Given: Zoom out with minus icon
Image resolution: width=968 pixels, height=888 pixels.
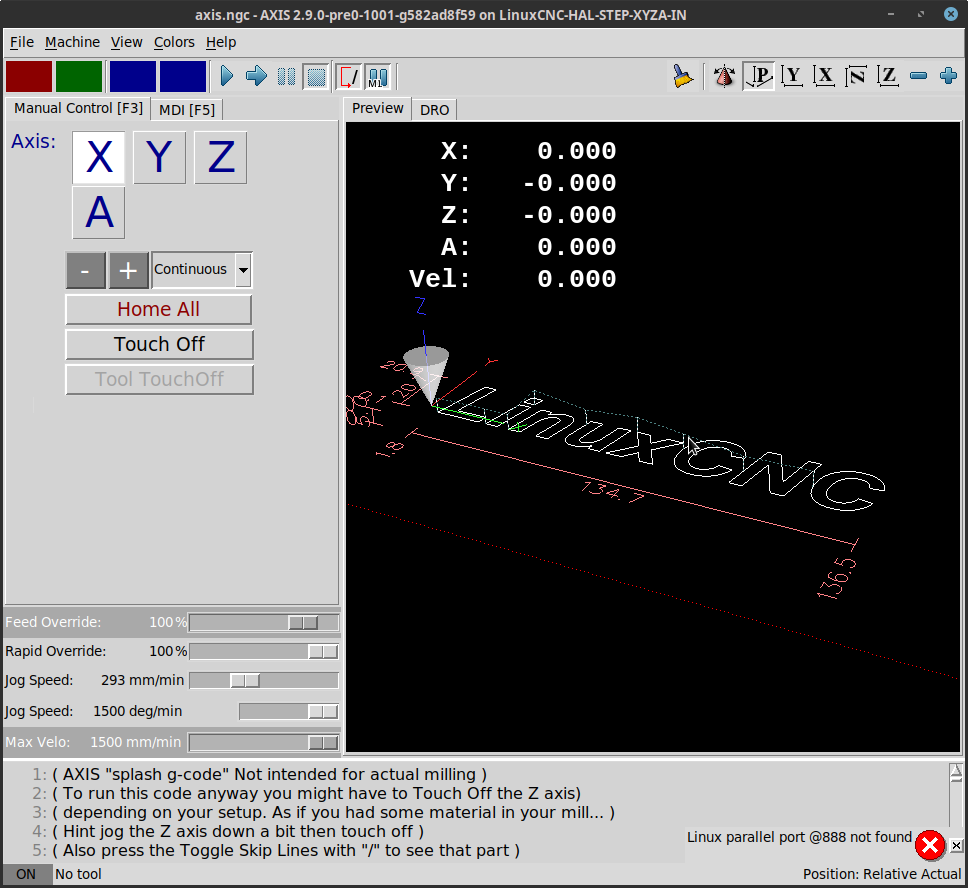Looking at the screenshot, I should click(x=919, y=76).
